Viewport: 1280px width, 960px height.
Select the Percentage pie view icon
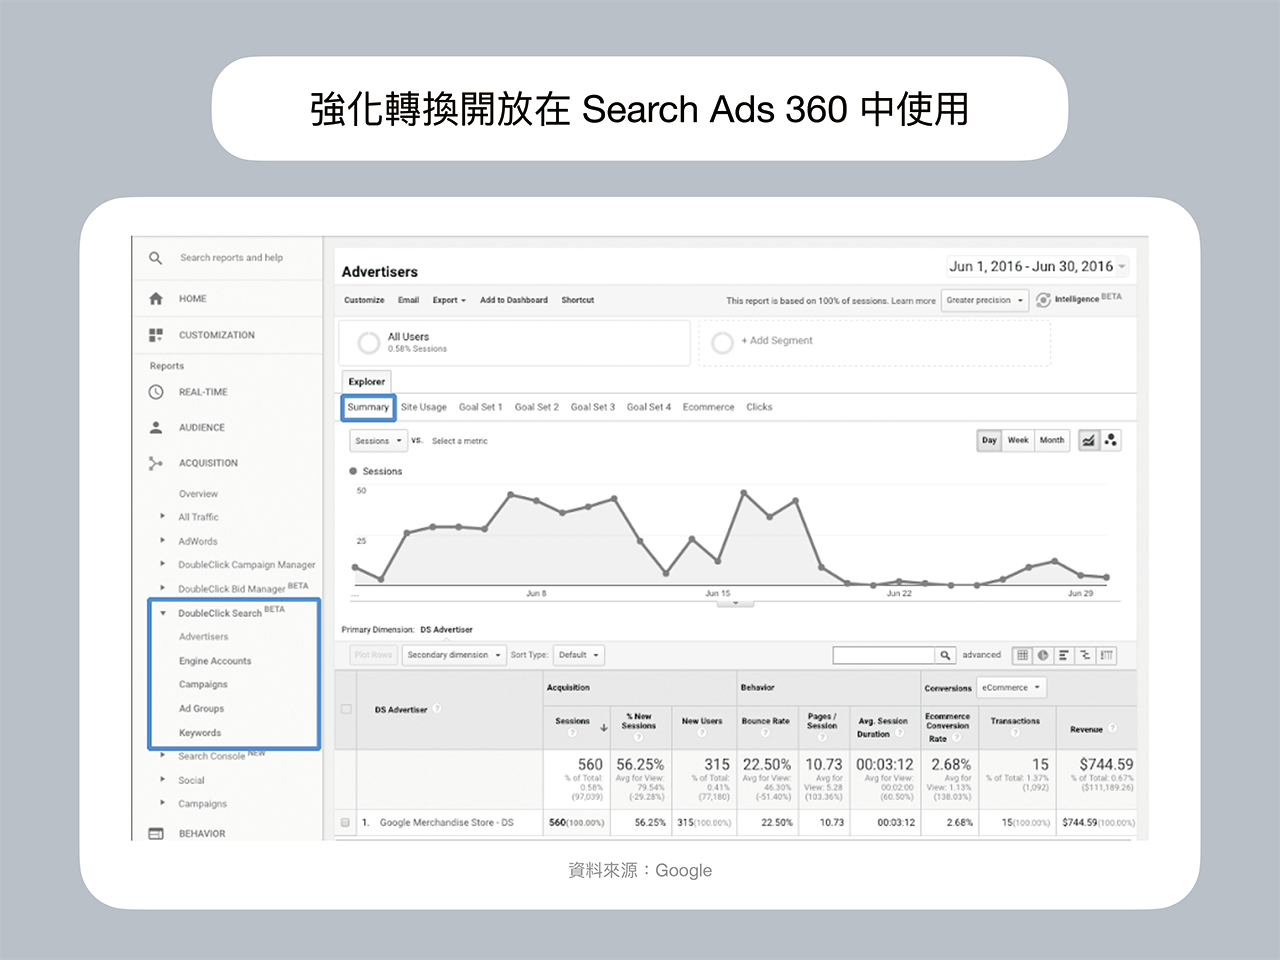[x=1043, y=655]
